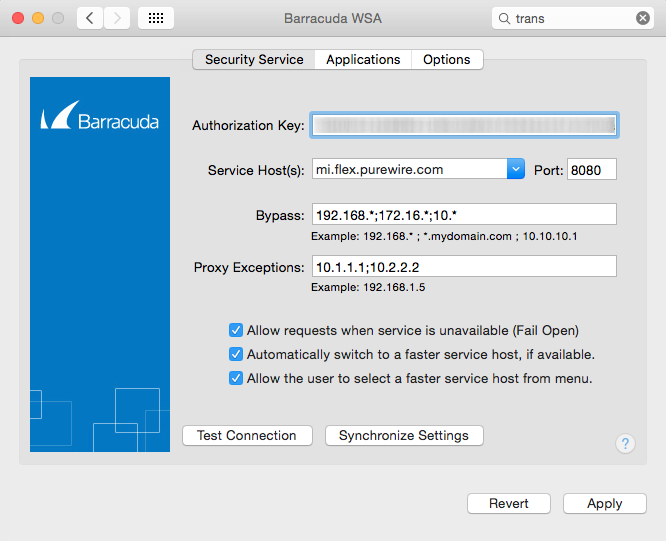Click the 'Proxy Exceptions:' label

[249, 268]
